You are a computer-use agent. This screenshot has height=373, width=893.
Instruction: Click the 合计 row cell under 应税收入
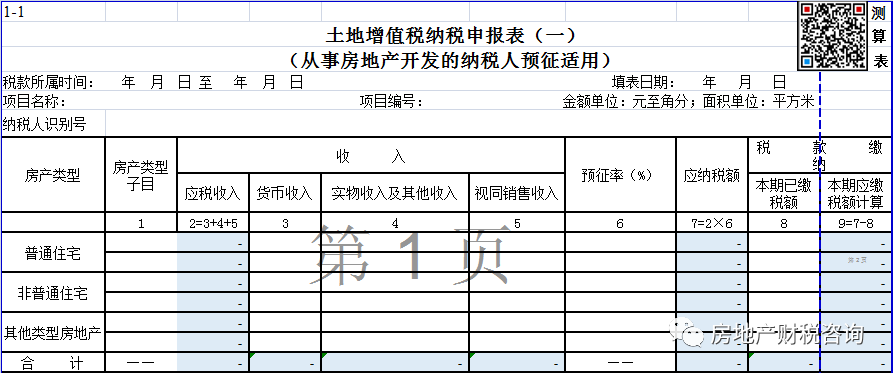(213, 362)
